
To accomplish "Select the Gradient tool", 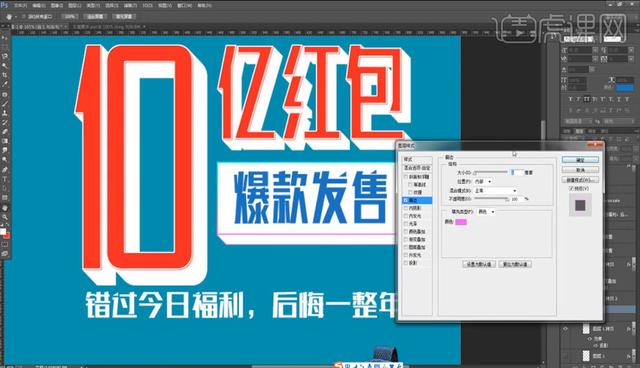I will pos(5,142).
